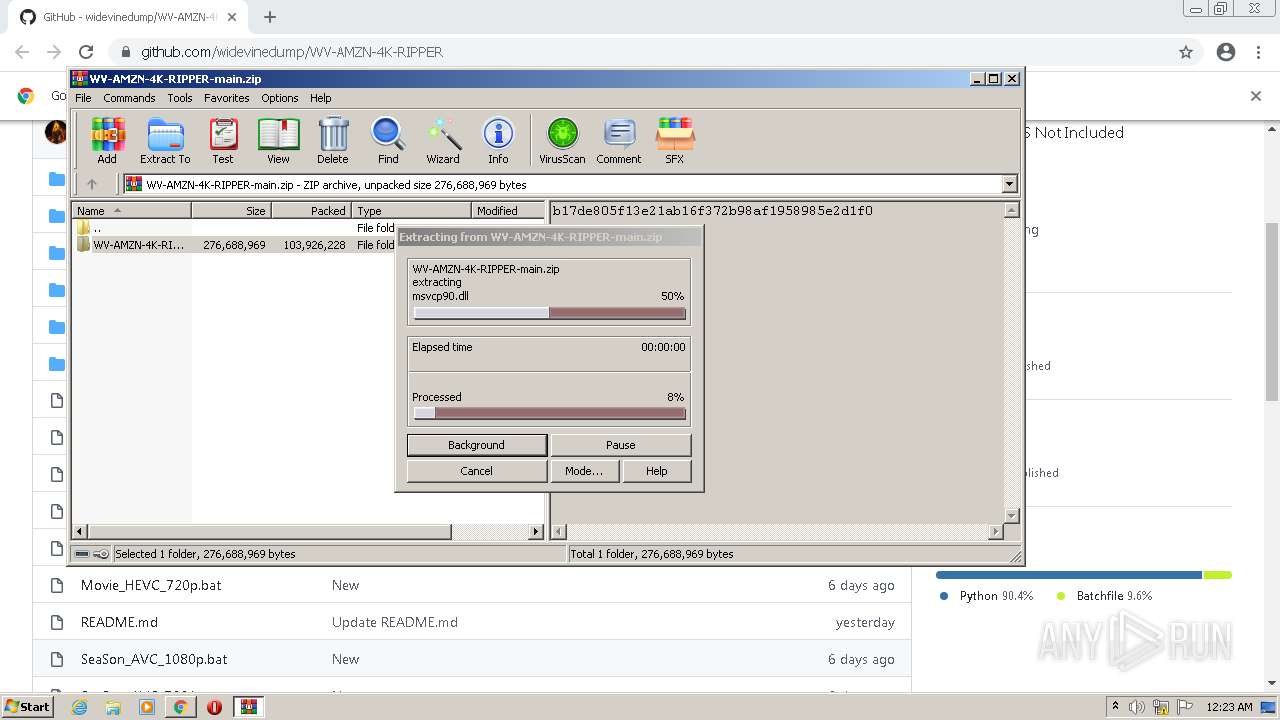Open File Explorer from taskbar
Viewport: 1280px width, 720px height.
coord(113,707)
